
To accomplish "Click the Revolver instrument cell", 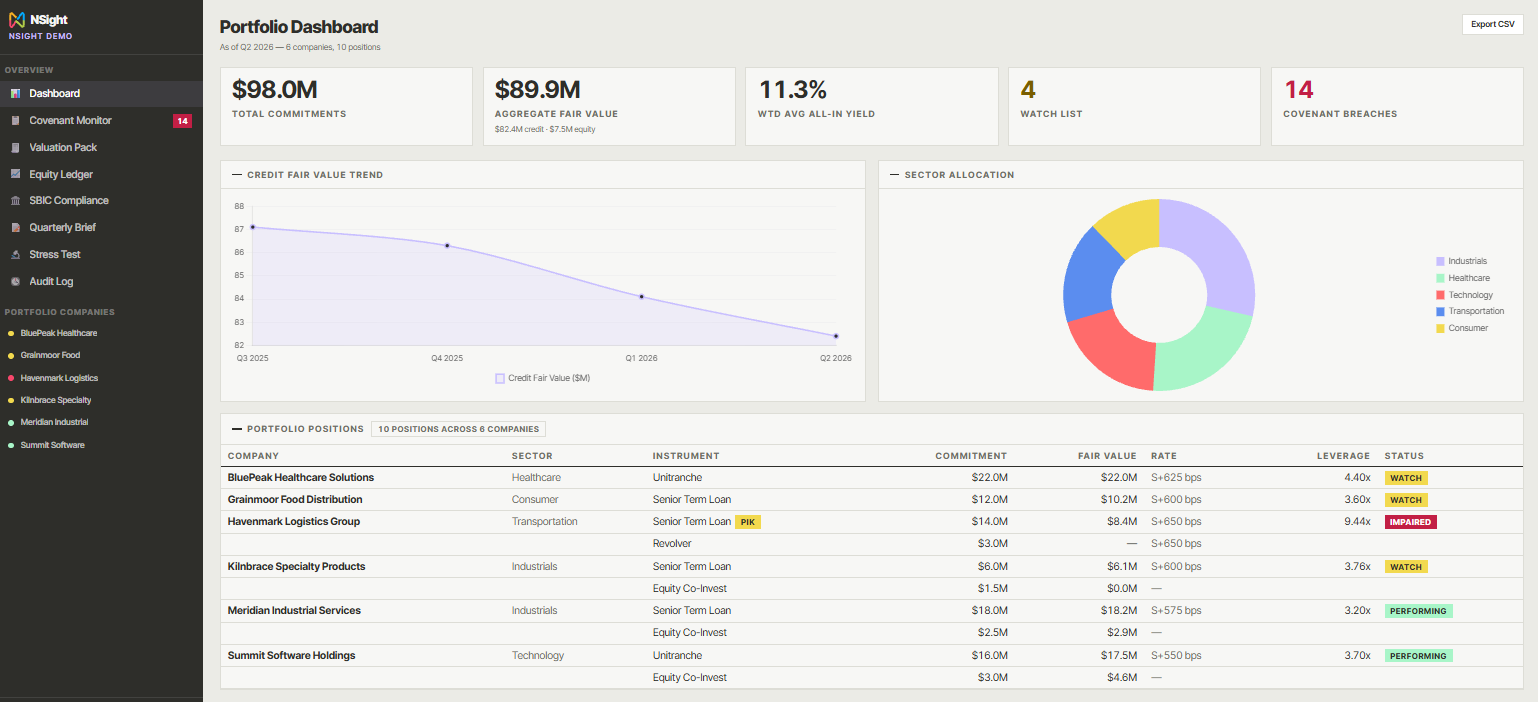I will tap(673, 544).
